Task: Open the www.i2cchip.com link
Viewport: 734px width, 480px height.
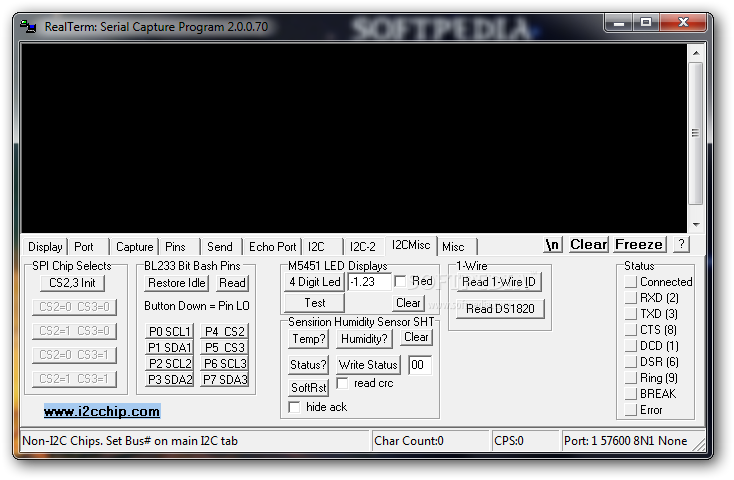Action: coord(102,411)
